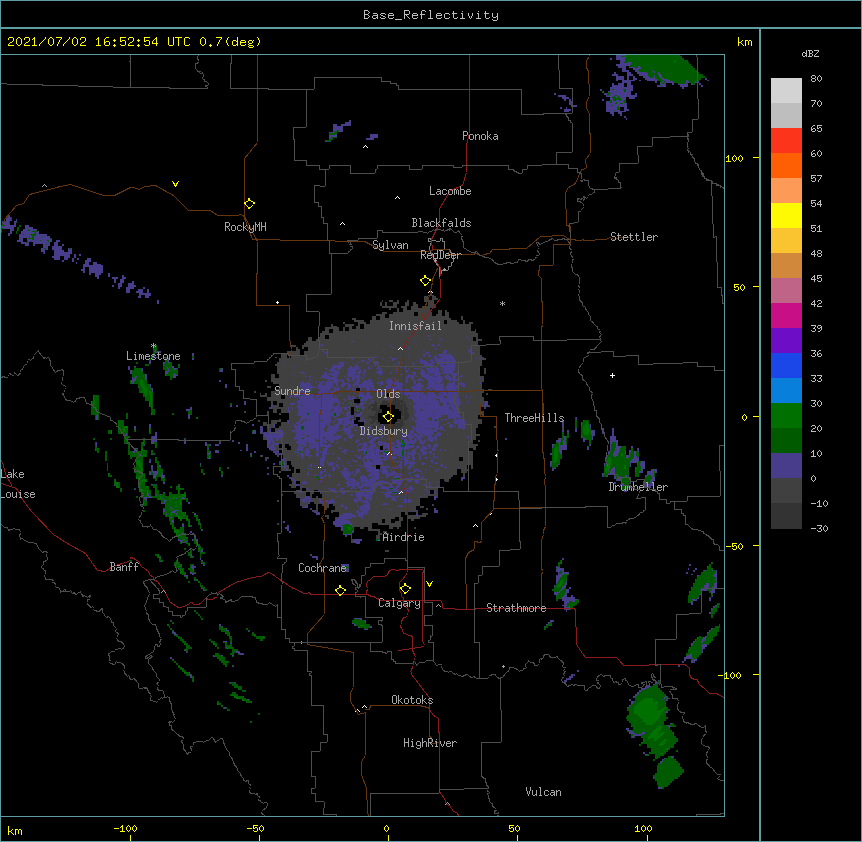Click the Innisfail city label
The width and height of the screenshot is (862, 842).
click(x=415, y=326)
